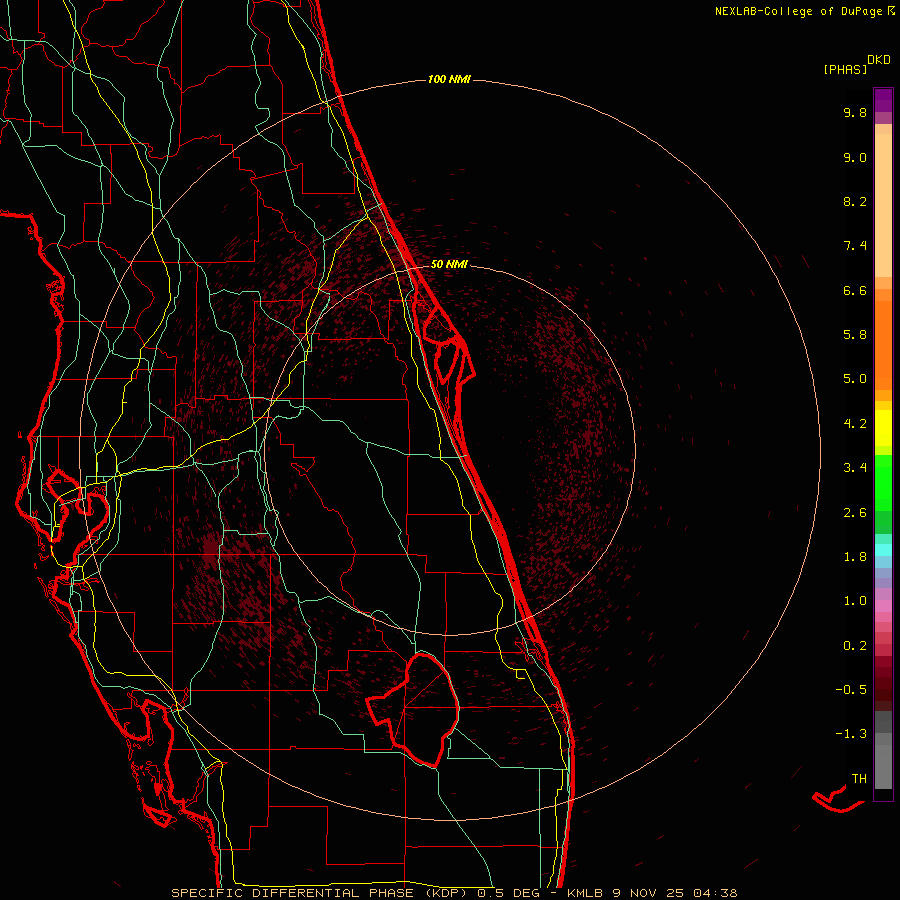Click the 4.2 scale value
Image resolution: width=900 pixels, height=900 pixels.
pyautogui.click(x=855, y=424)
